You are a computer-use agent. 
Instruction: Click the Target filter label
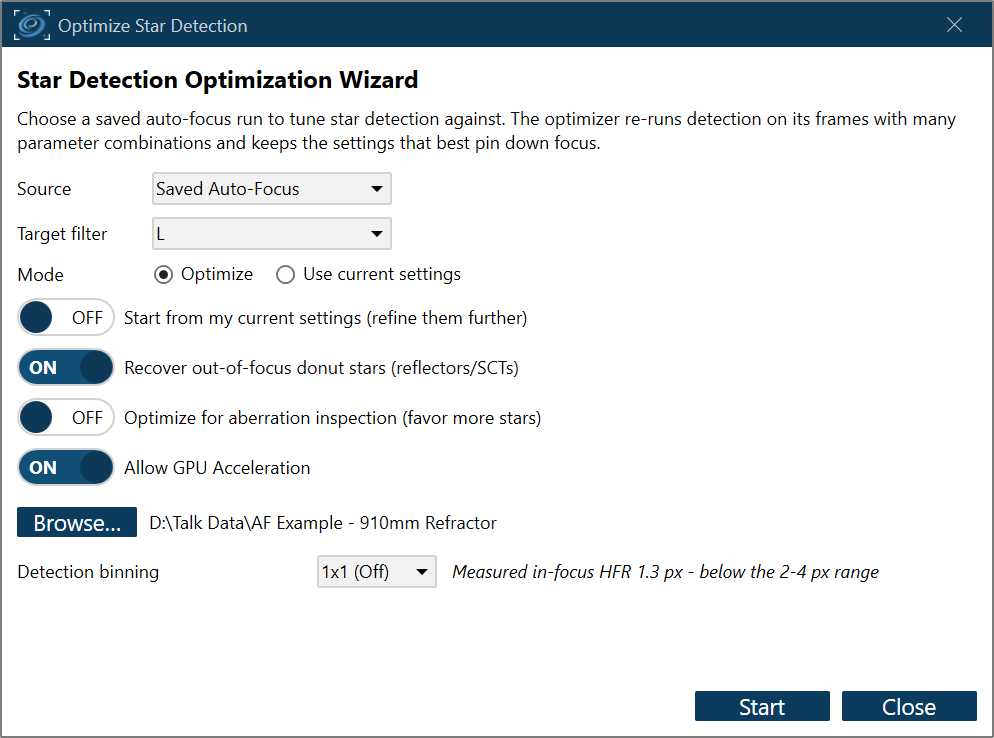click(62, 234)
